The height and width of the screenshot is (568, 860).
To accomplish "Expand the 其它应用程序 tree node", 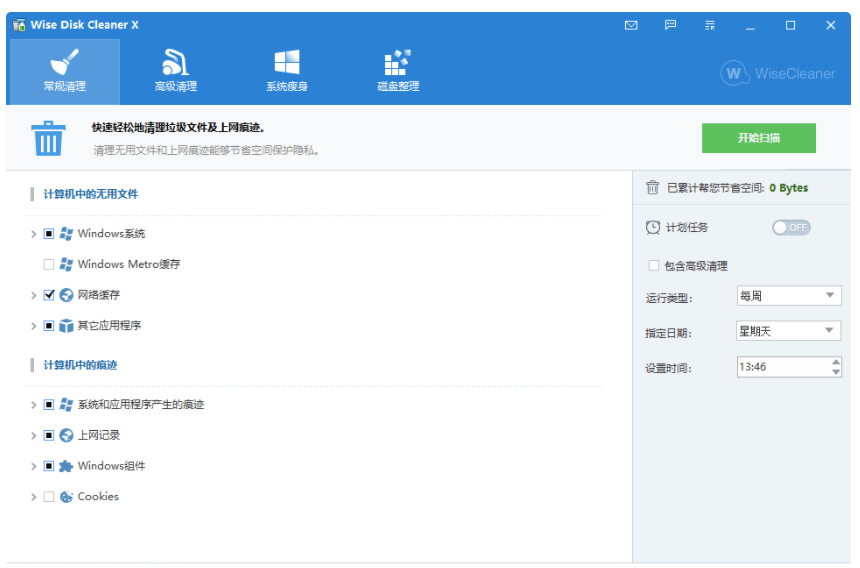I will tap(33, 326).
